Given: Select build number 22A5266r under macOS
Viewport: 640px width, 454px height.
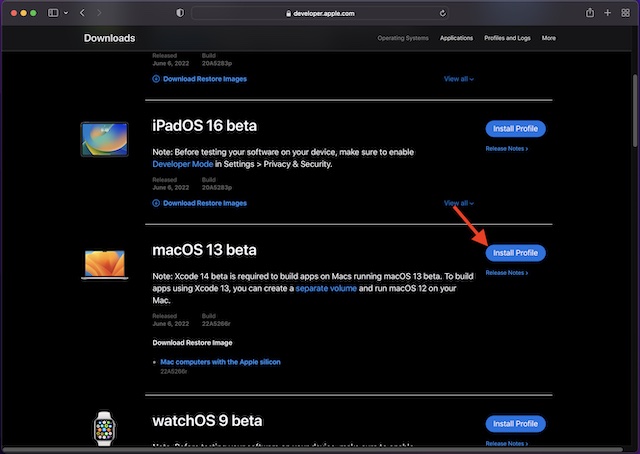Looking at the screenshot, I should [x=216, y=324].
